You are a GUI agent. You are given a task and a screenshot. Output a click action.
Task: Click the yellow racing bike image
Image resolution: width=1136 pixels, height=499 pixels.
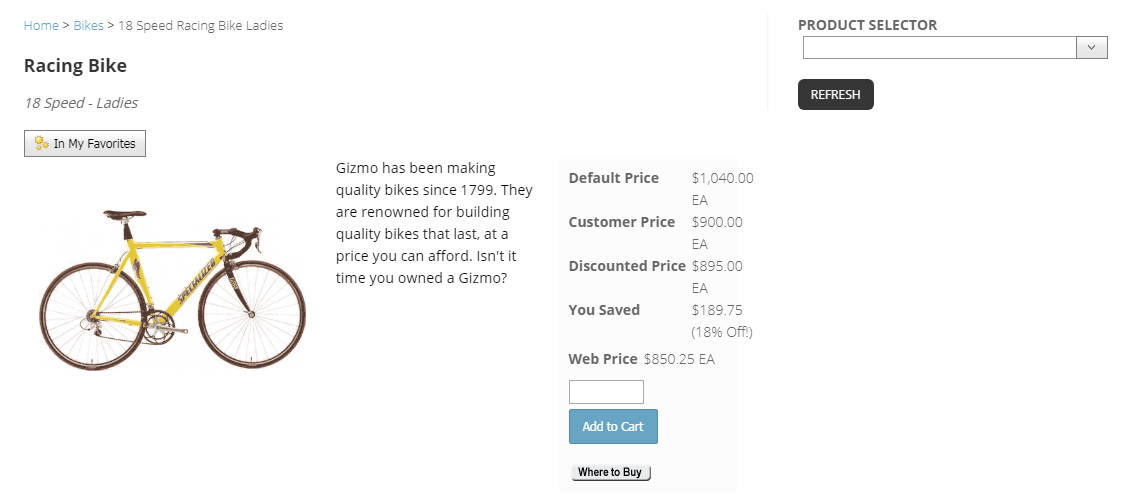coord(171,285)
